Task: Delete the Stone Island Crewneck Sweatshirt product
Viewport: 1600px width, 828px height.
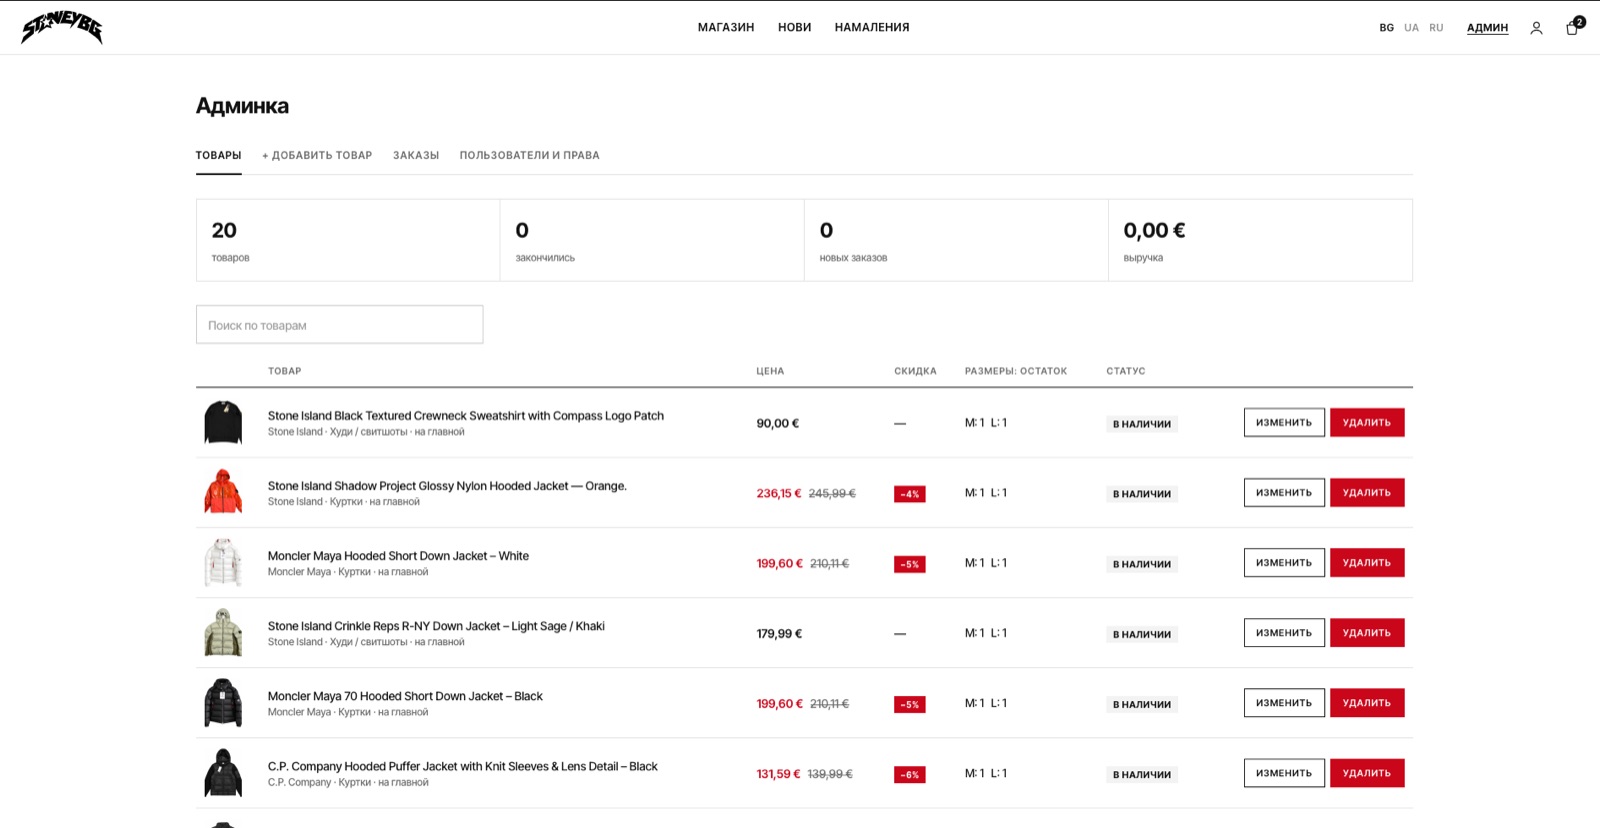Action: point(1367,422)
